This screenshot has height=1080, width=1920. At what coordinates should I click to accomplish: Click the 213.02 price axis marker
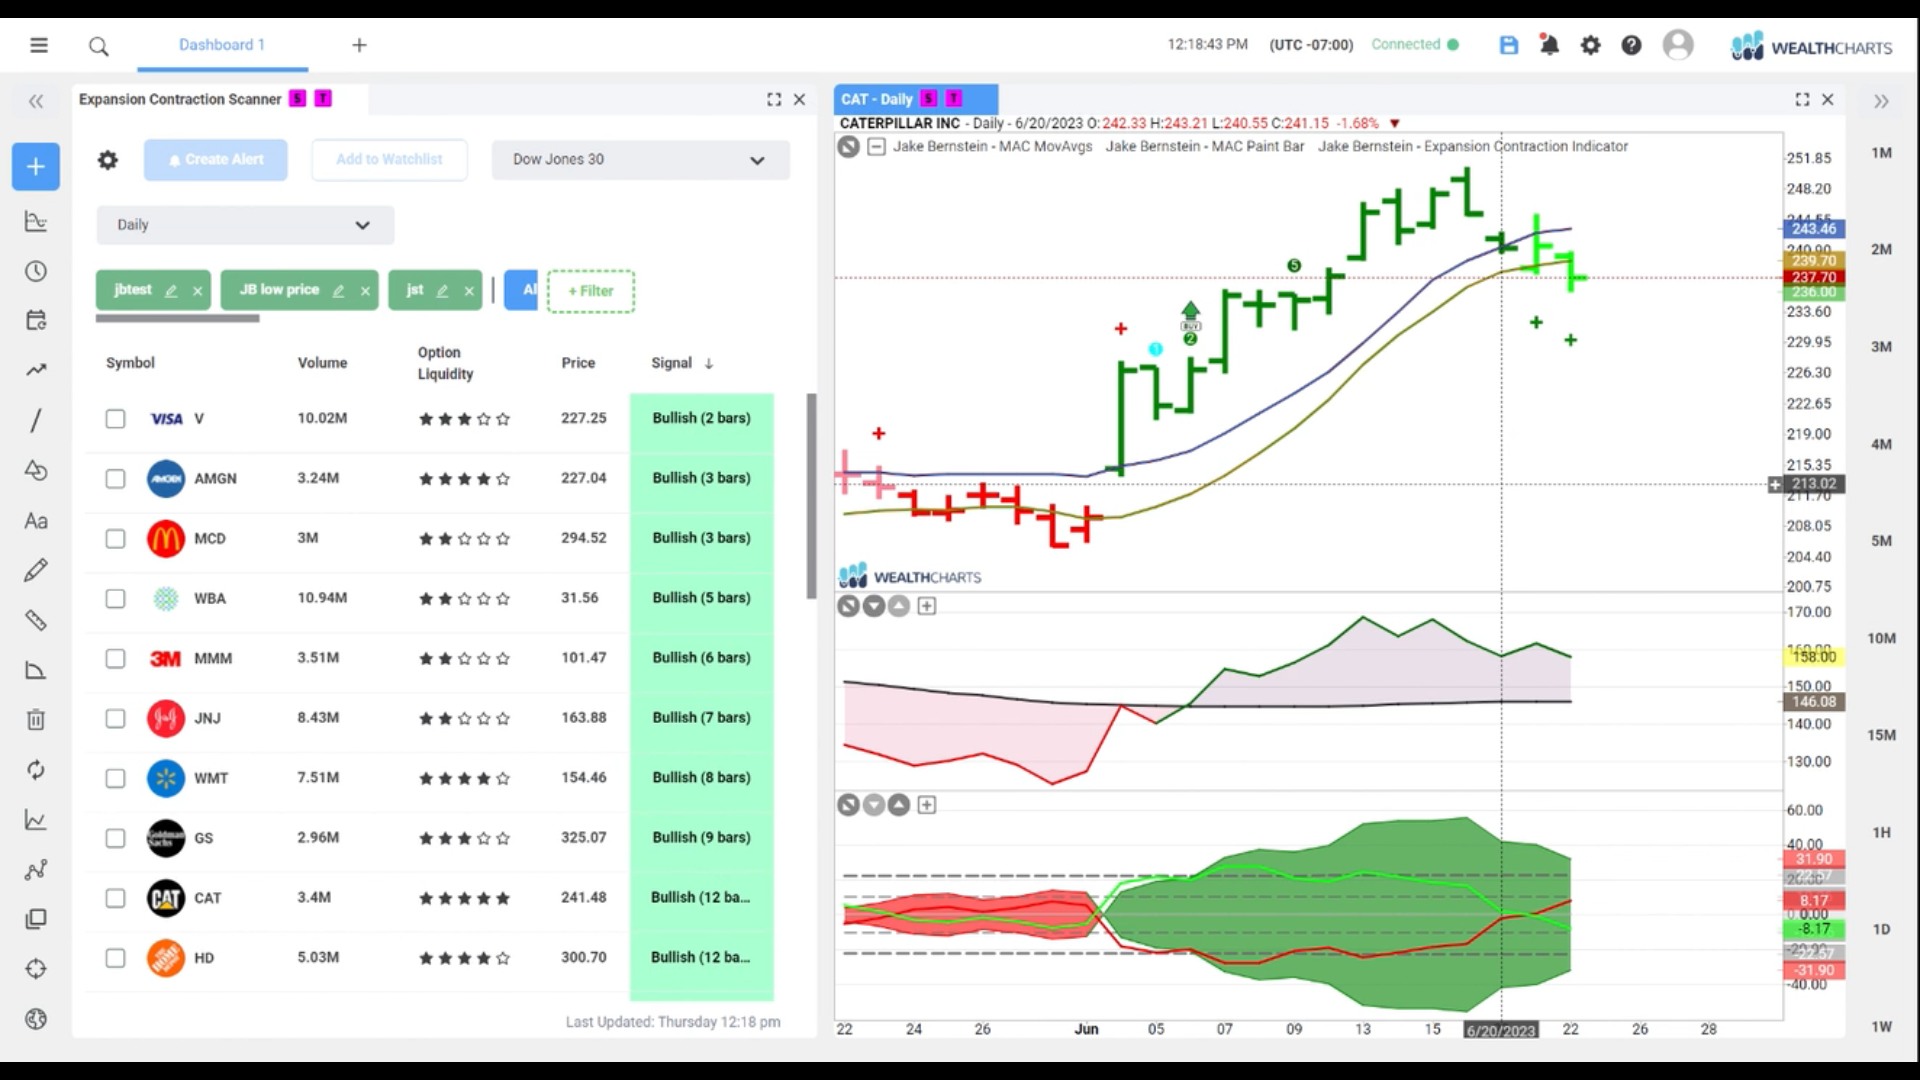coord(1814,484)
